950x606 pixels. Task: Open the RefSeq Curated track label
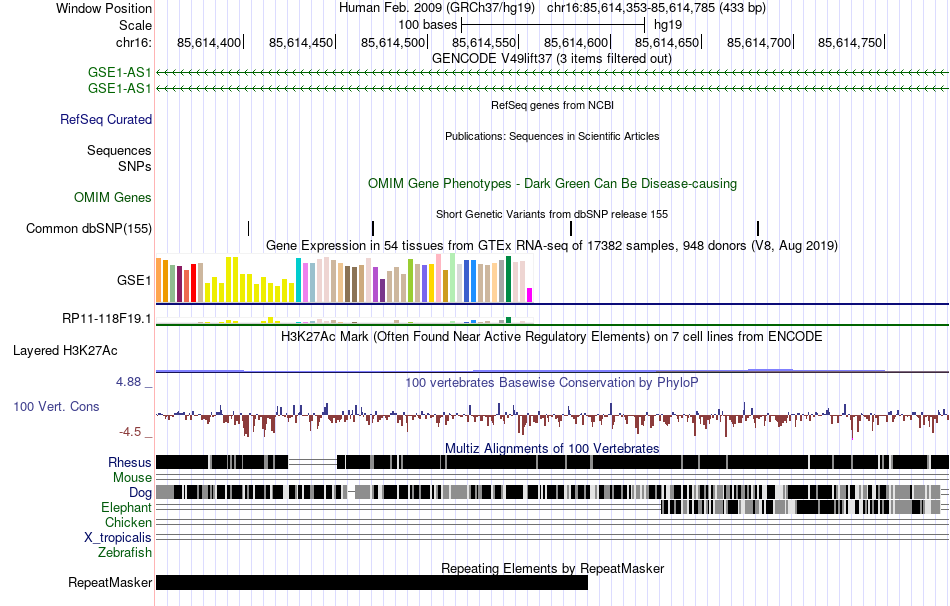106,119
